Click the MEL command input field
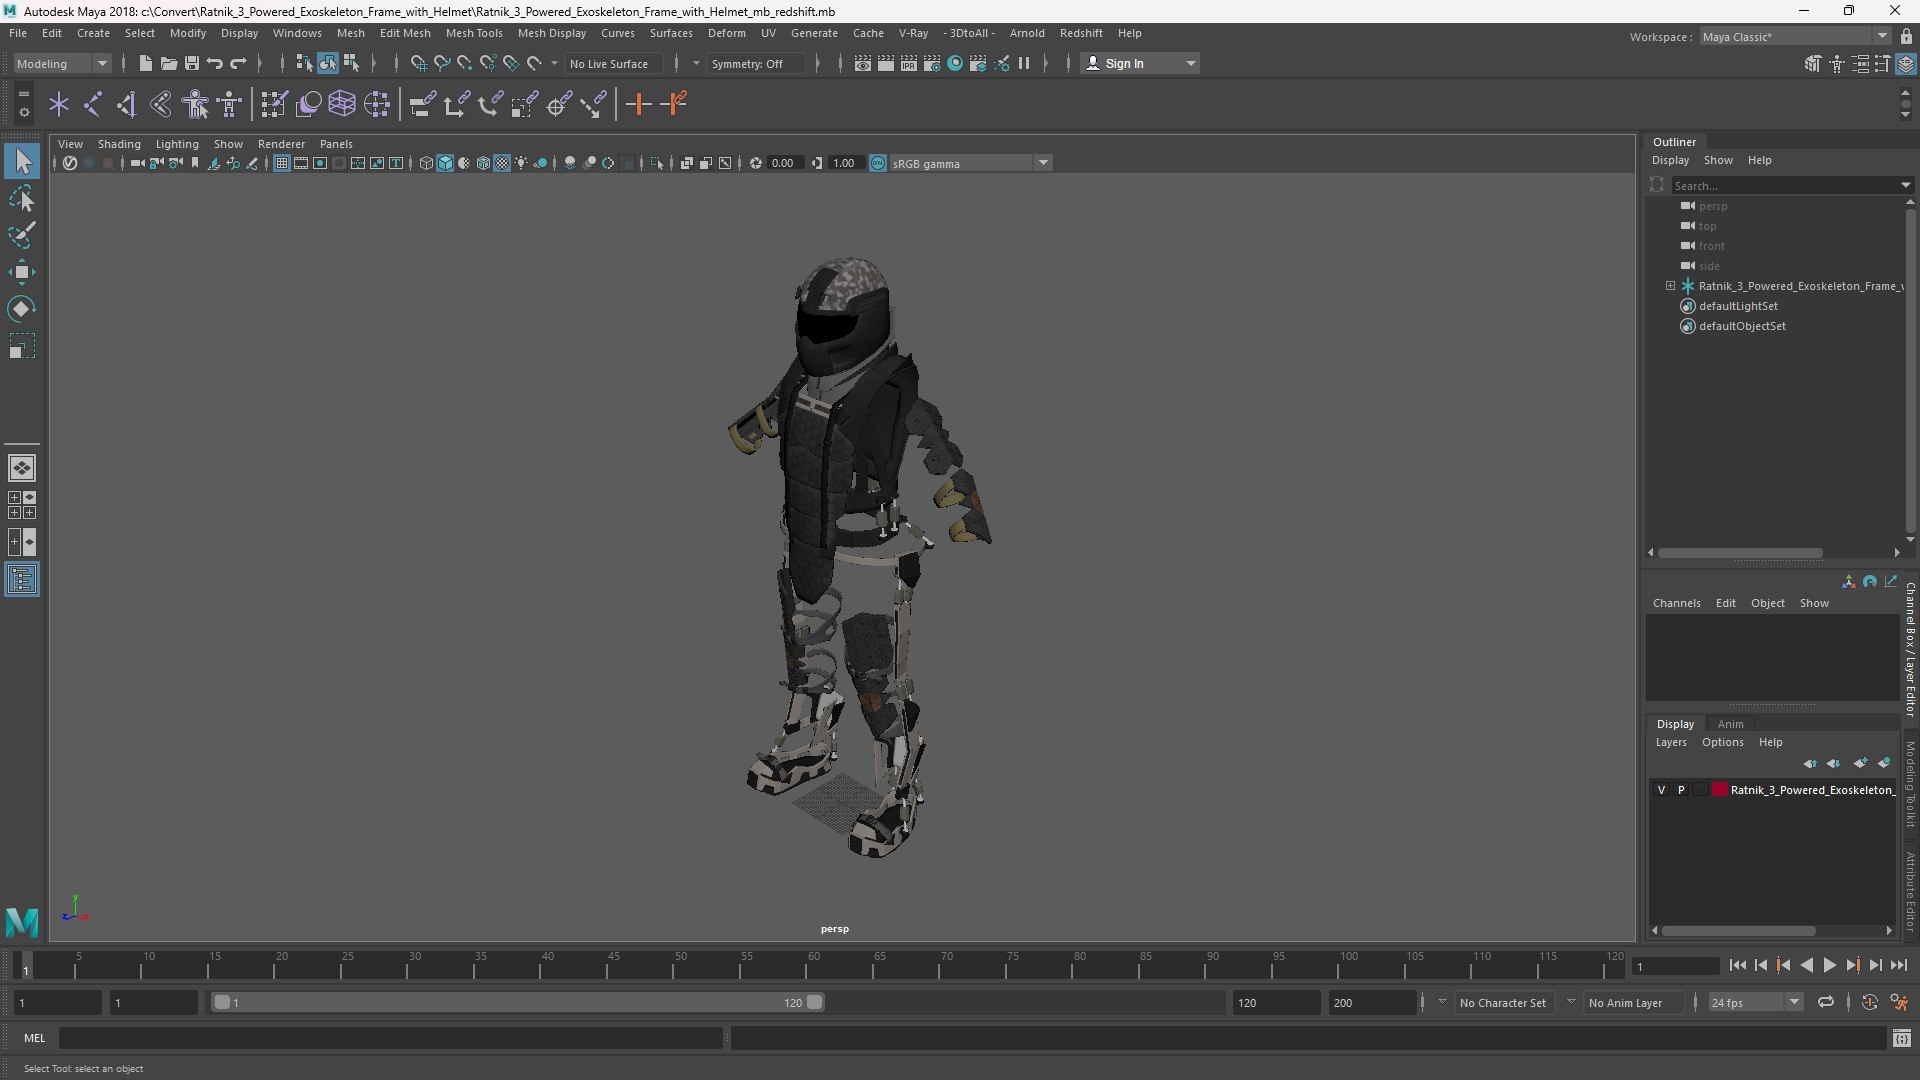Viewport: 1920px width, 1080px height. click(x=390, y=1038)
